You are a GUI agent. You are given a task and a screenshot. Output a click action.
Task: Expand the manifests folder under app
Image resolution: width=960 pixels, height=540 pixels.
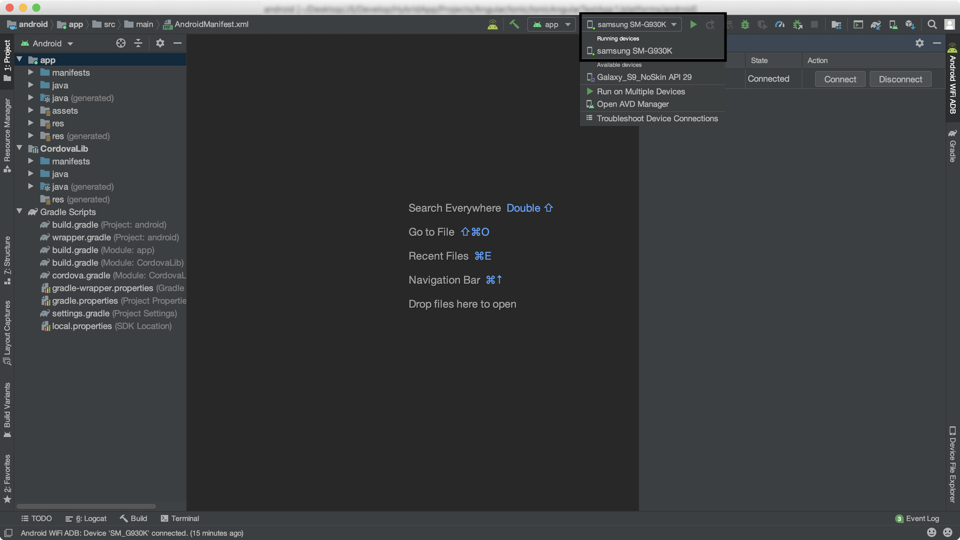pyautogui.click(x=31, y=72)
